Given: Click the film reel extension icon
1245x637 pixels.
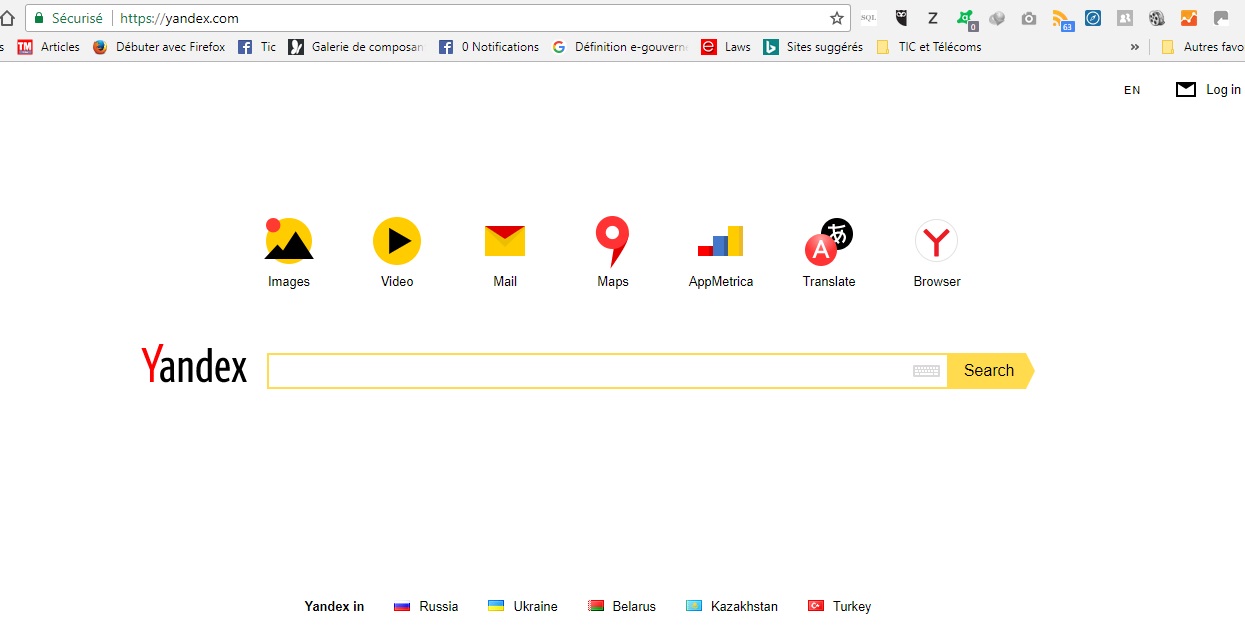Looking at the screenshot, I should coord(1157,18).
